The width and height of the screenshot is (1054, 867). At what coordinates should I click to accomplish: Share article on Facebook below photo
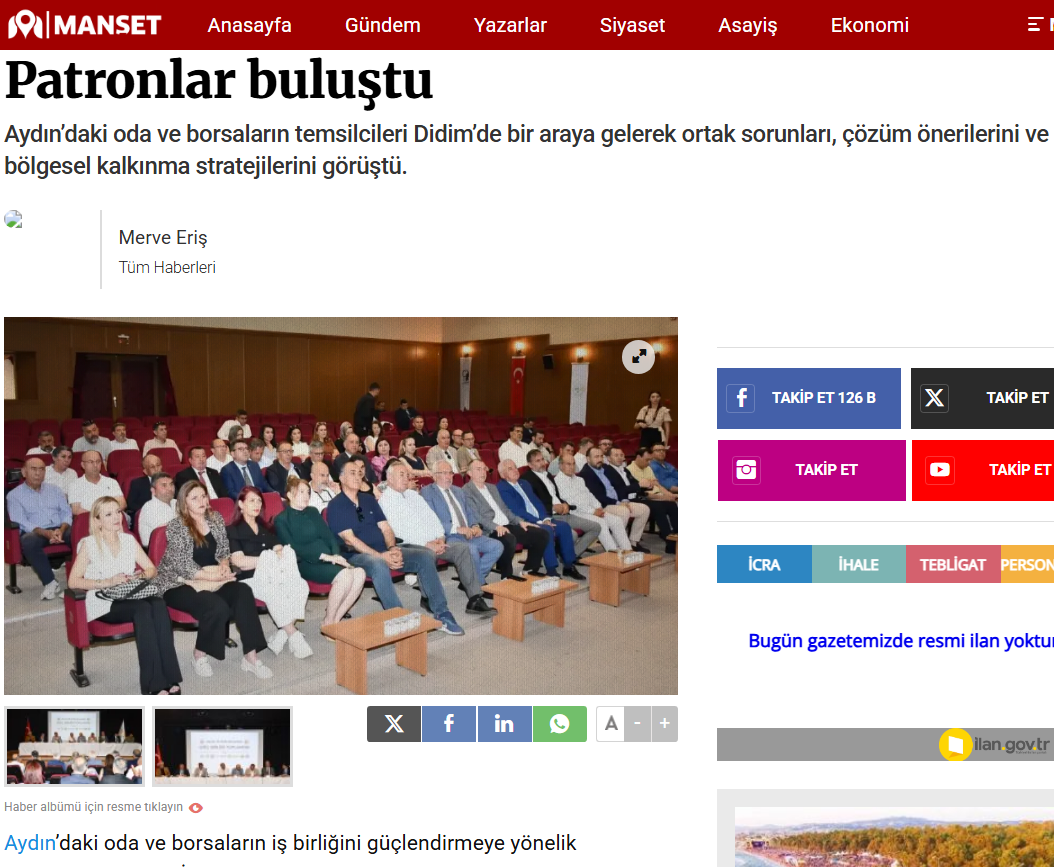(x=449, y=724)
